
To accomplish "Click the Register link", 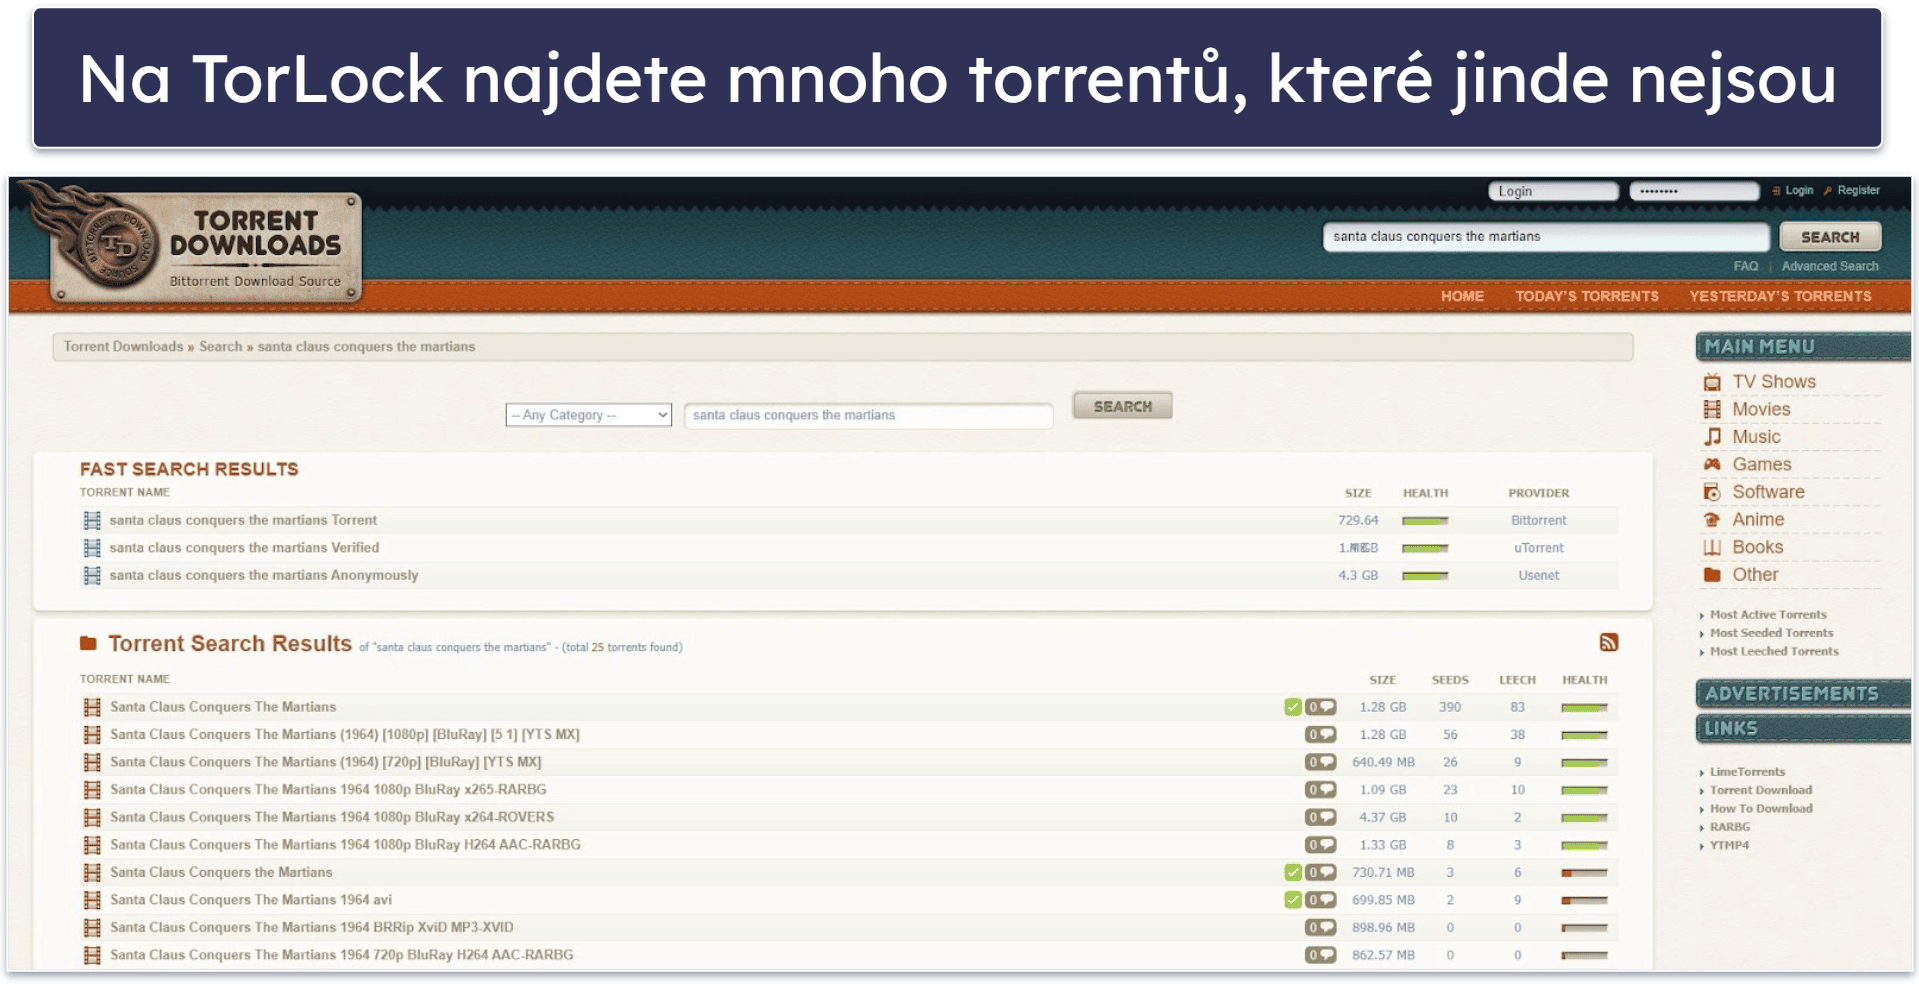I will 1858,190.
